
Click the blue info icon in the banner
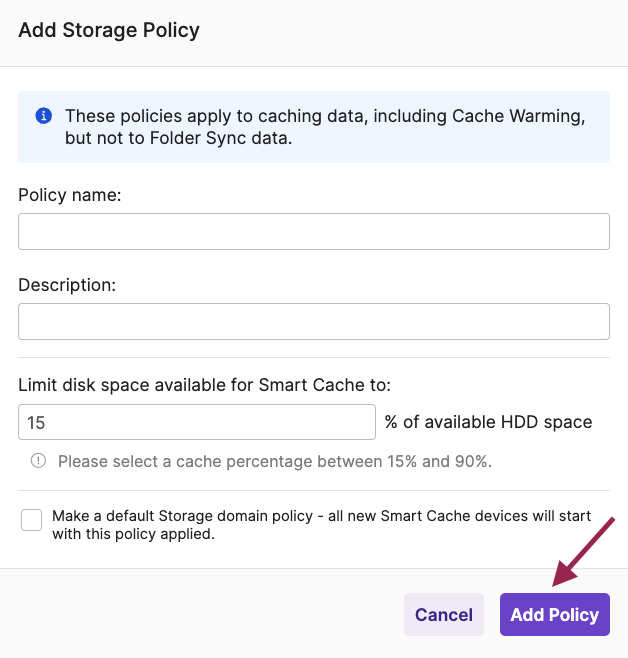click(x=43, y=116)
